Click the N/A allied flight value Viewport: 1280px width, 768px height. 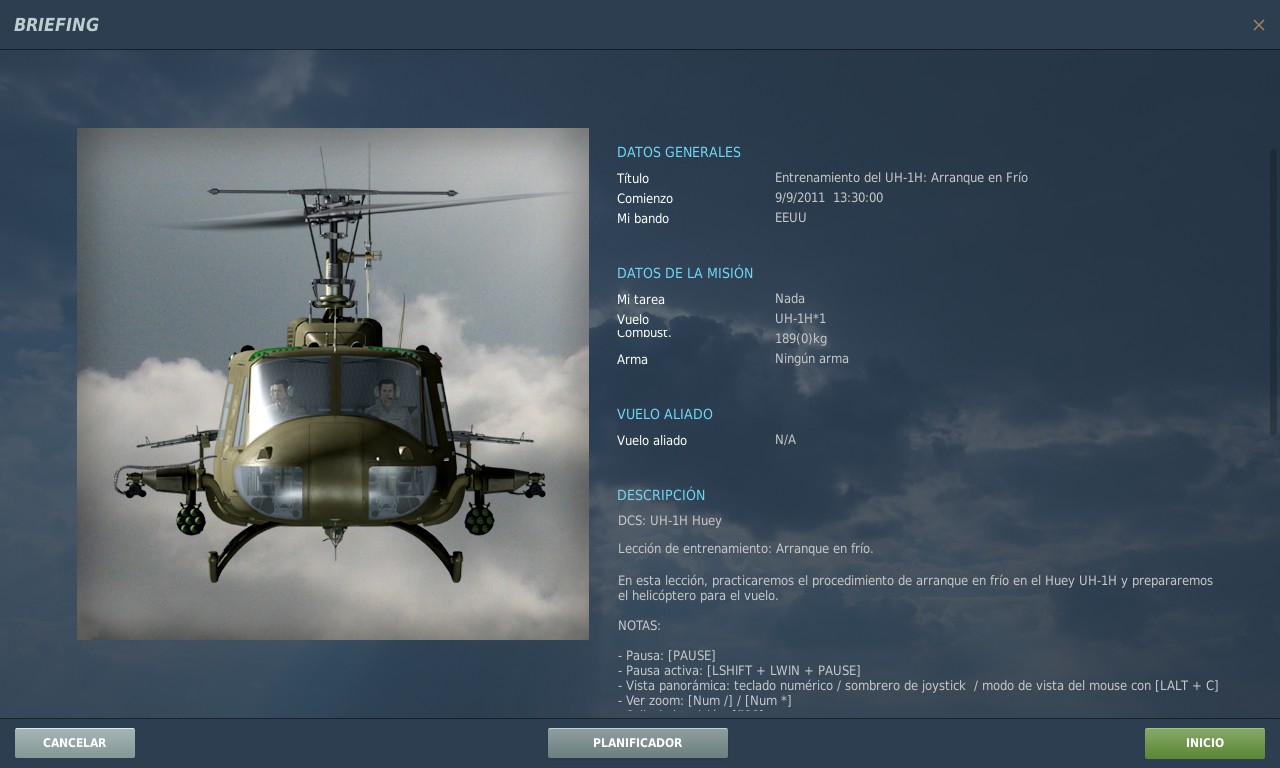(x=785, y=440)
